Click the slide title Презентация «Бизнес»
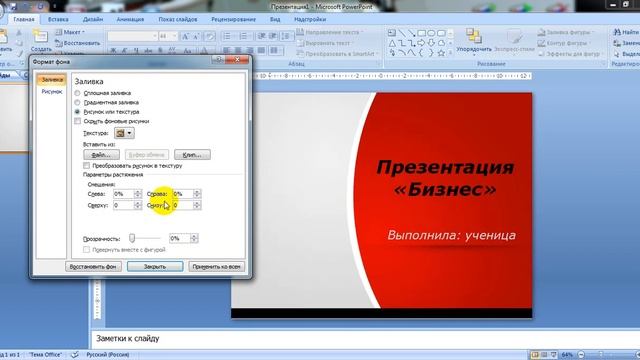The width and height of the screenshot is (640, 360). [445, 178]
